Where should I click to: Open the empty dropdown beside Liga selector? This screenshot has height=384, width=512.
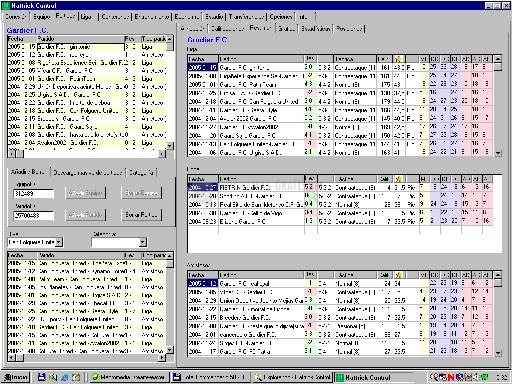(x=142, y=242)
